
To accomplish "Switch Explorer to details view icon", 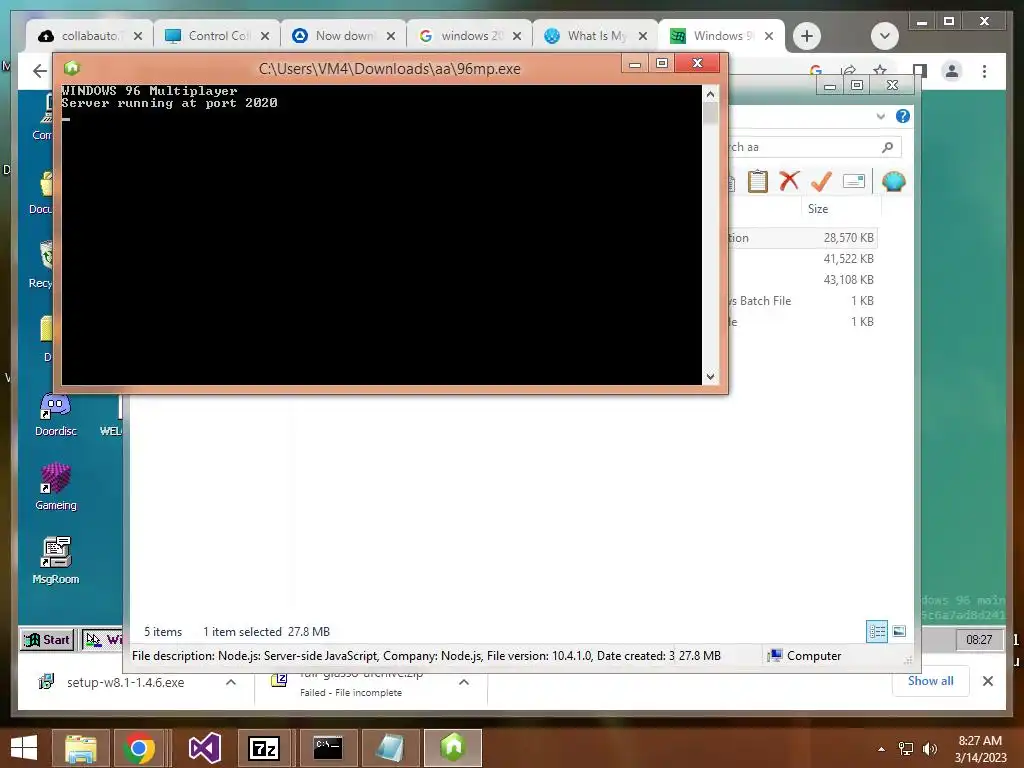I will coord(877,631).
